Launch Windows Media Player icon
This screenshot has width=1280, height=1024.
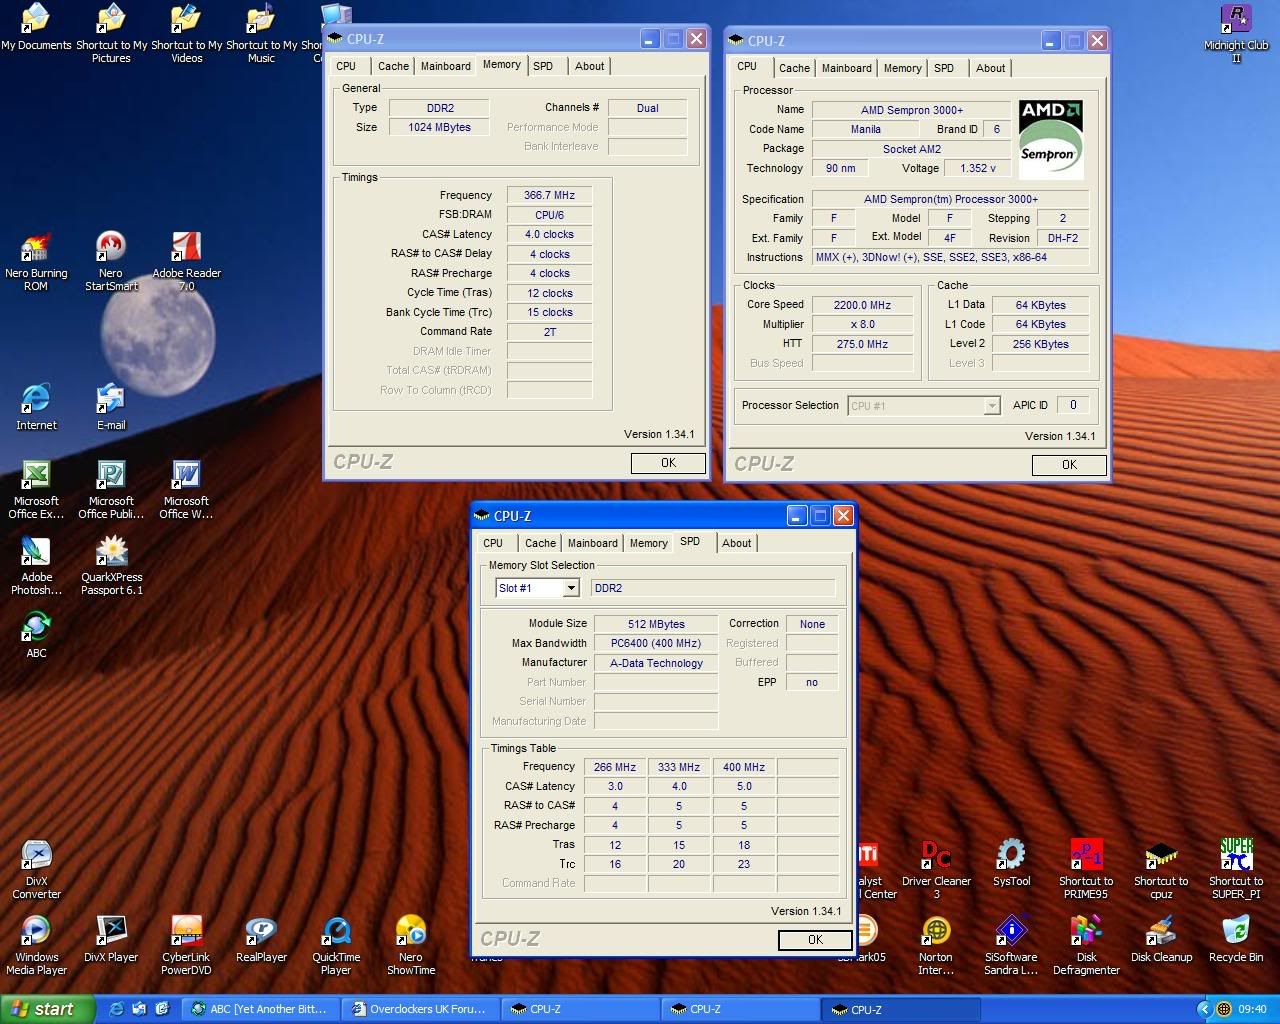tap(36, 946)
